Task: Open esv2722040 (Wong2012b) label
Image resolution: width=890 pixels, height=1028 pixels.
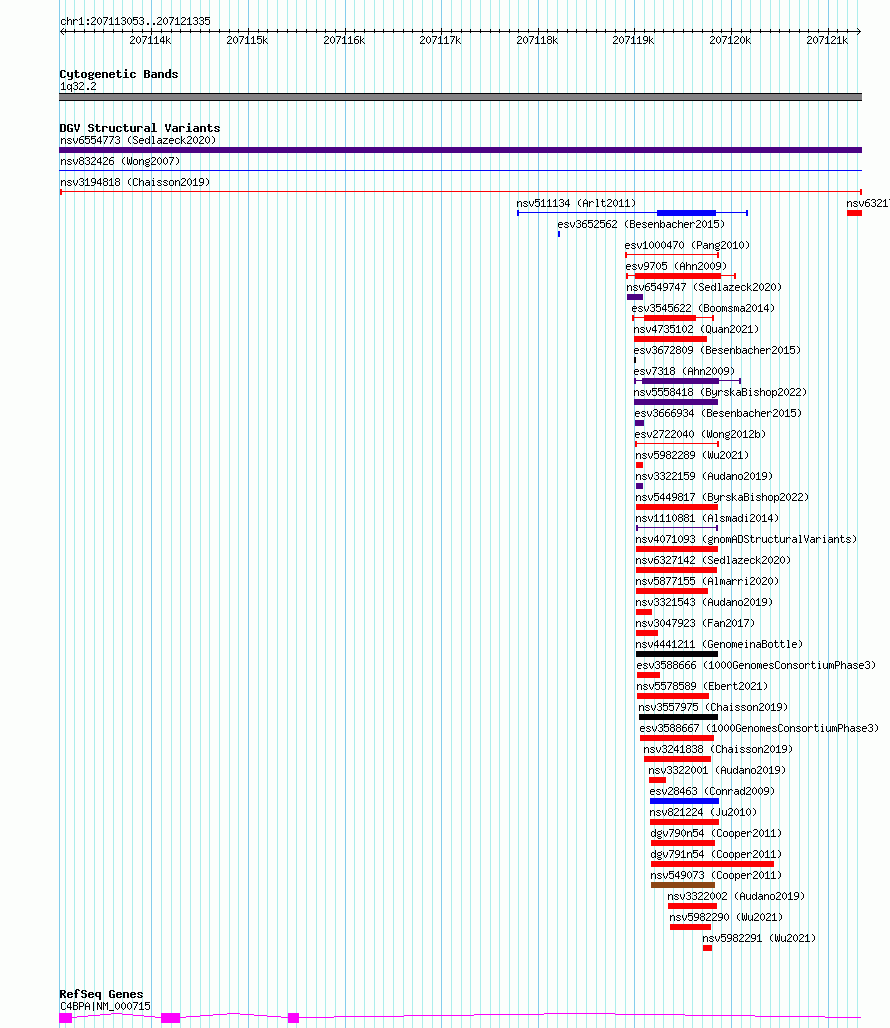Action: click(701, 434)
